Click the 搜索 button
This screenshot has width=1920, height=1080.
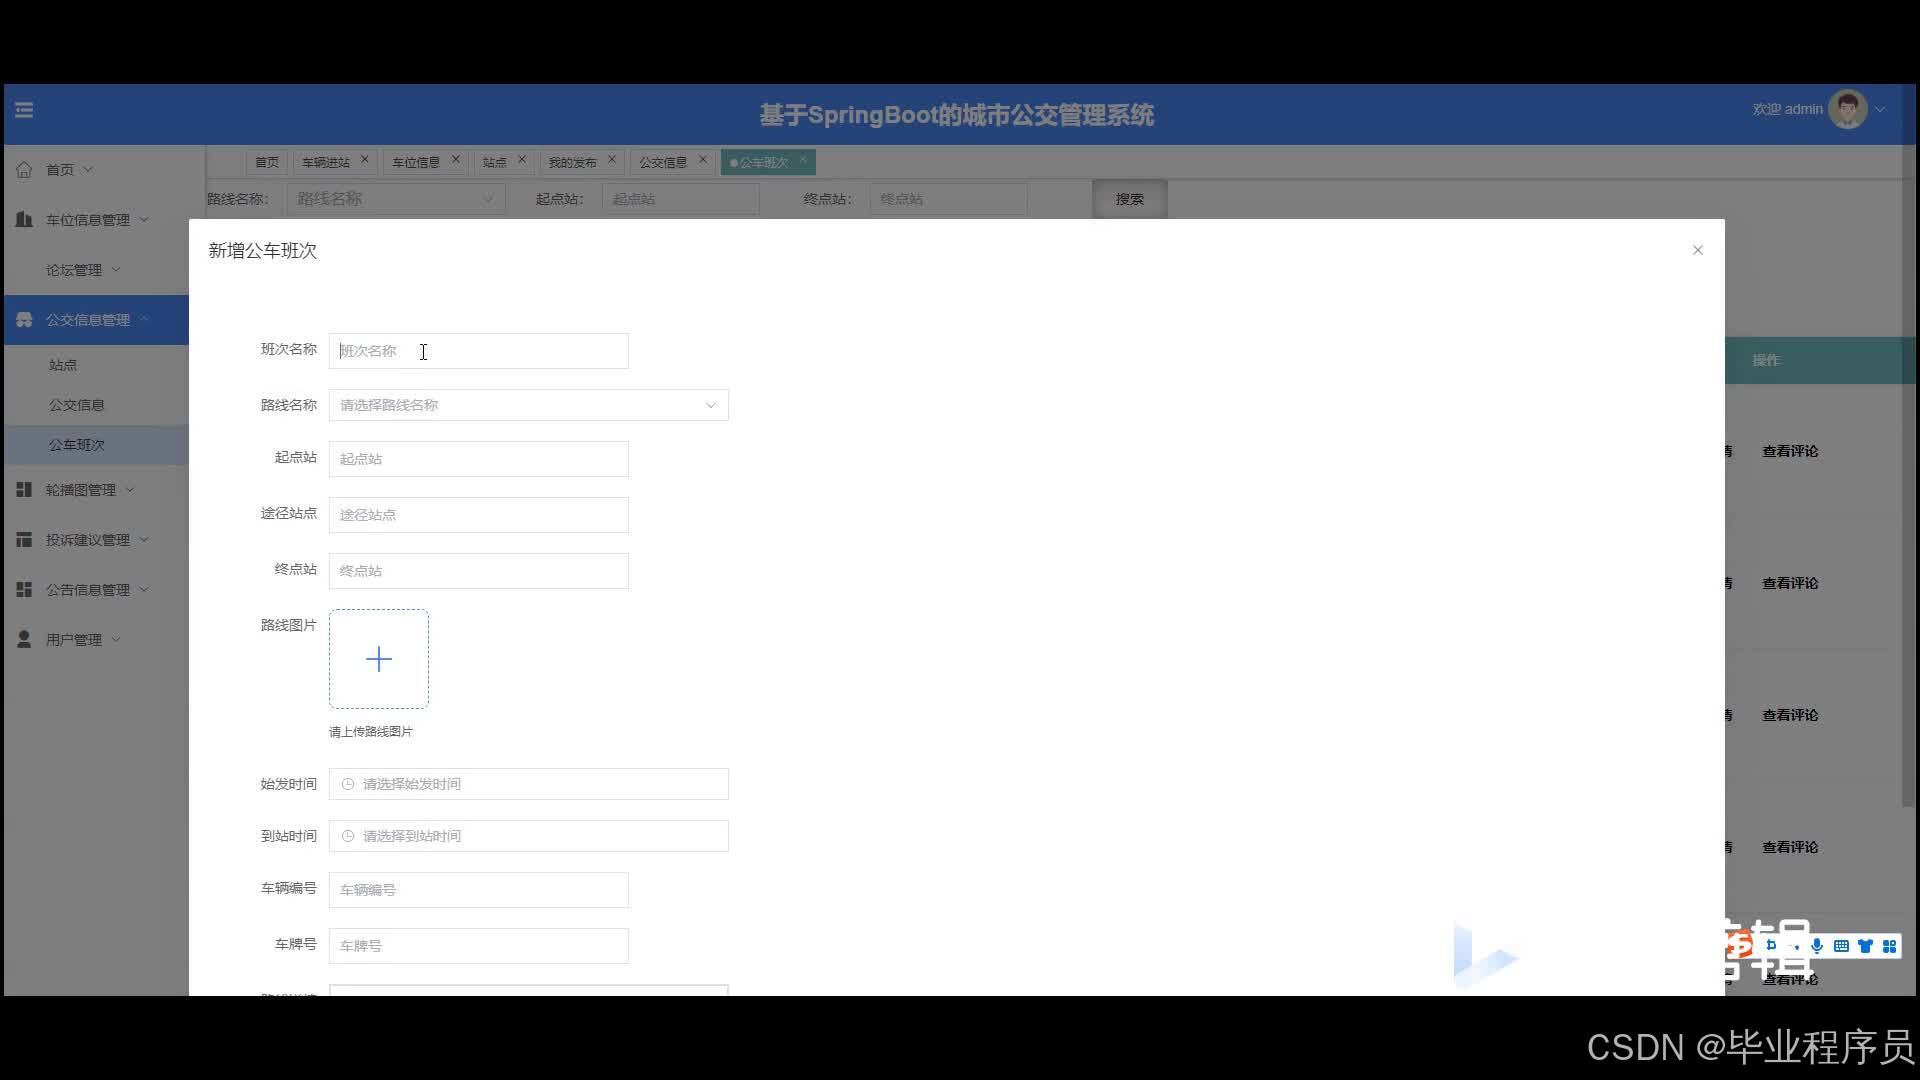(x=1129, y=199)
